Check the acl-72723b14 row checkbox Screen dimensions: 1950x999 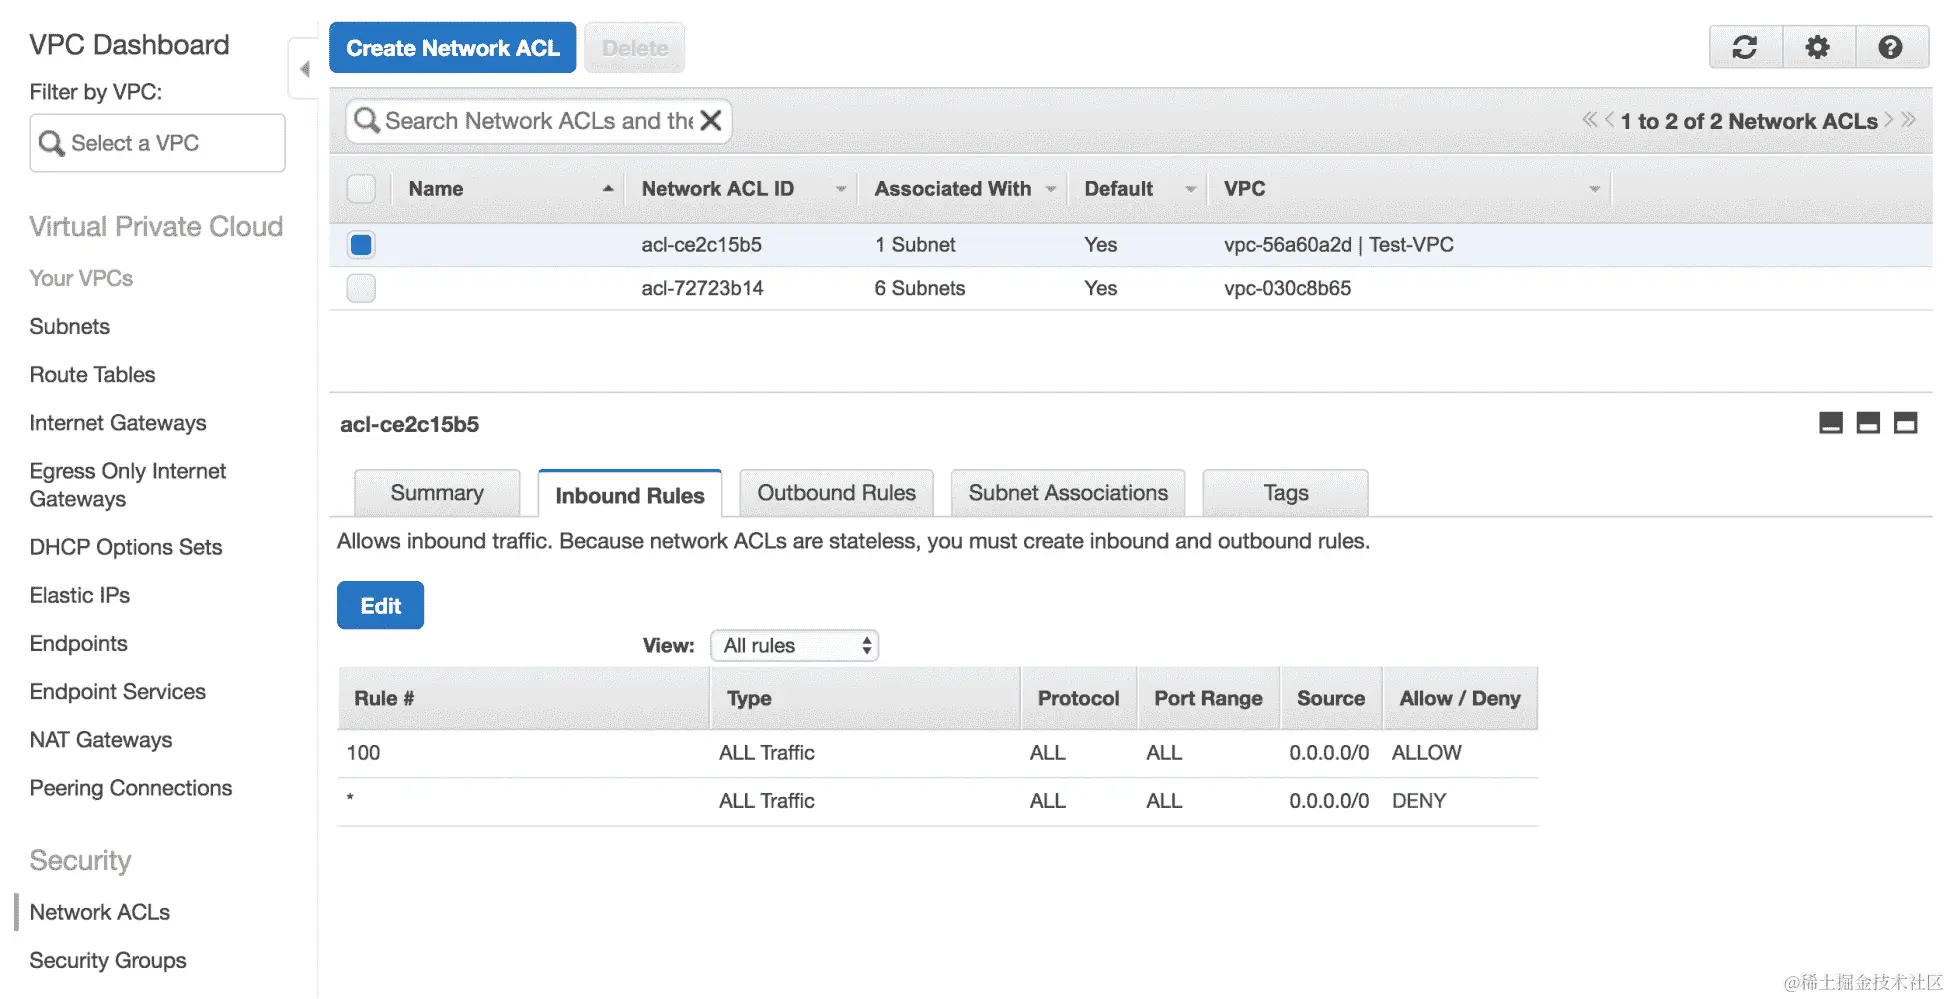(361, 288)
